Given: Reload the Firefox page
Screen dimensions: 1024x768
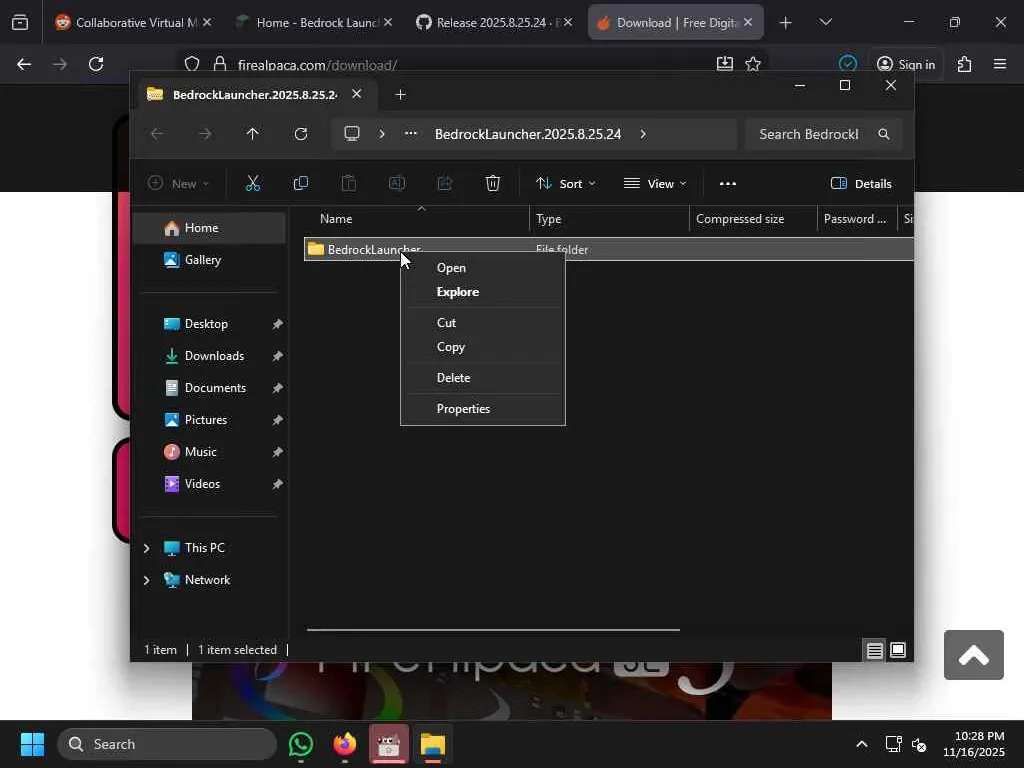Looking at the screenshot, I should [96, 64].
